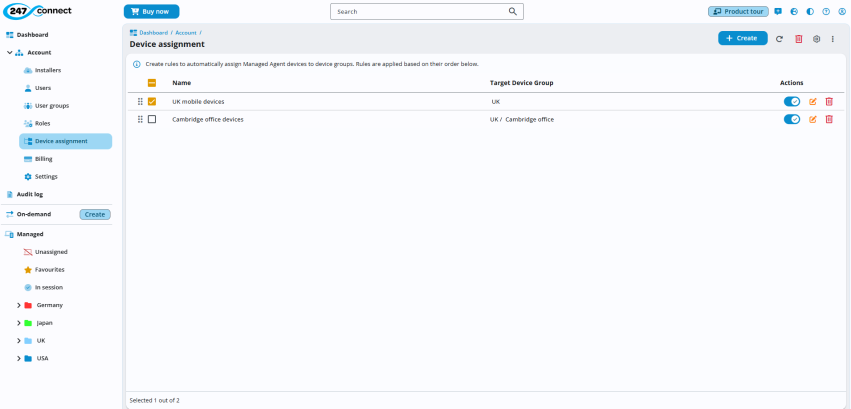Delete the Cambridge office devices rule
Image resolution: width=851 pixels, height=409 pixels.
point(829,119)
